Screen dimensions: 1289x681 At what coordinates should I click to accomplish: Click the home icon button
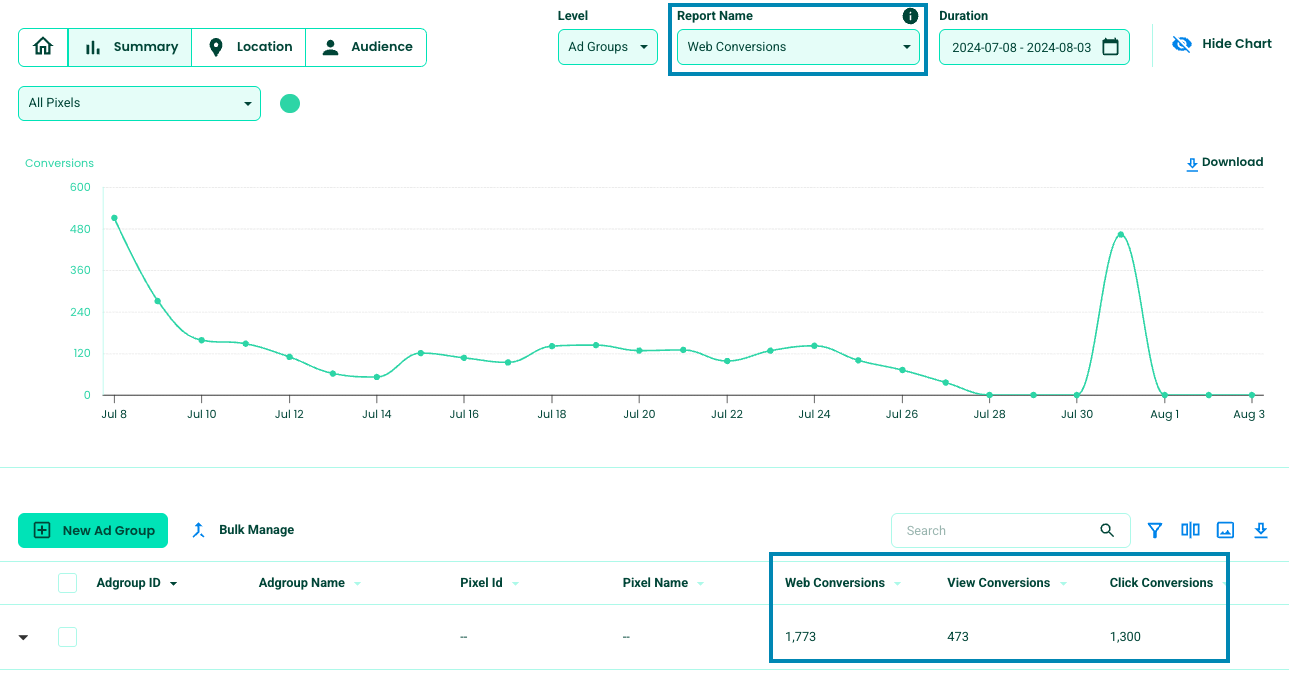(43, 47)
